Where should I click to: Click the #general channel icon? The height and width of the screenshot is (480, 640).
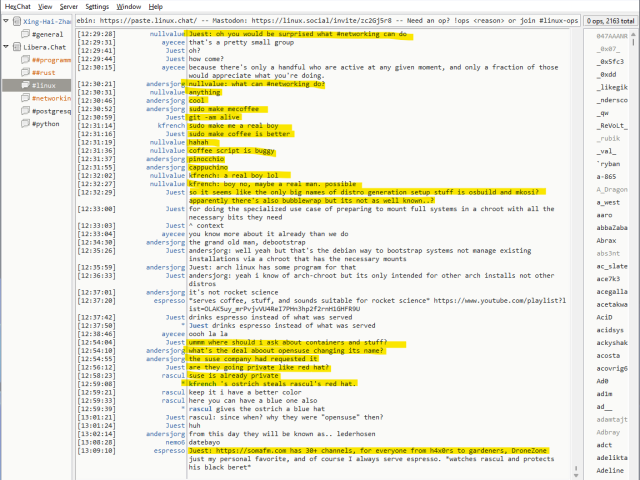24,34
